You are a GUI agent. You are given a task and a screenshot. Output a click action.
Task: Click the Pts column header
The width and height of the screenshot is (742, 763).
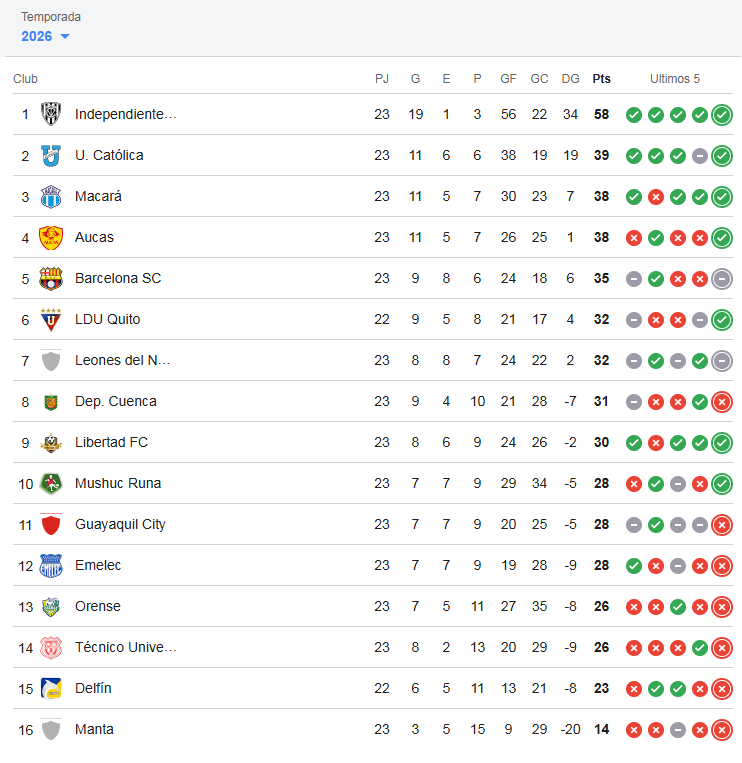tap(601, 79)
